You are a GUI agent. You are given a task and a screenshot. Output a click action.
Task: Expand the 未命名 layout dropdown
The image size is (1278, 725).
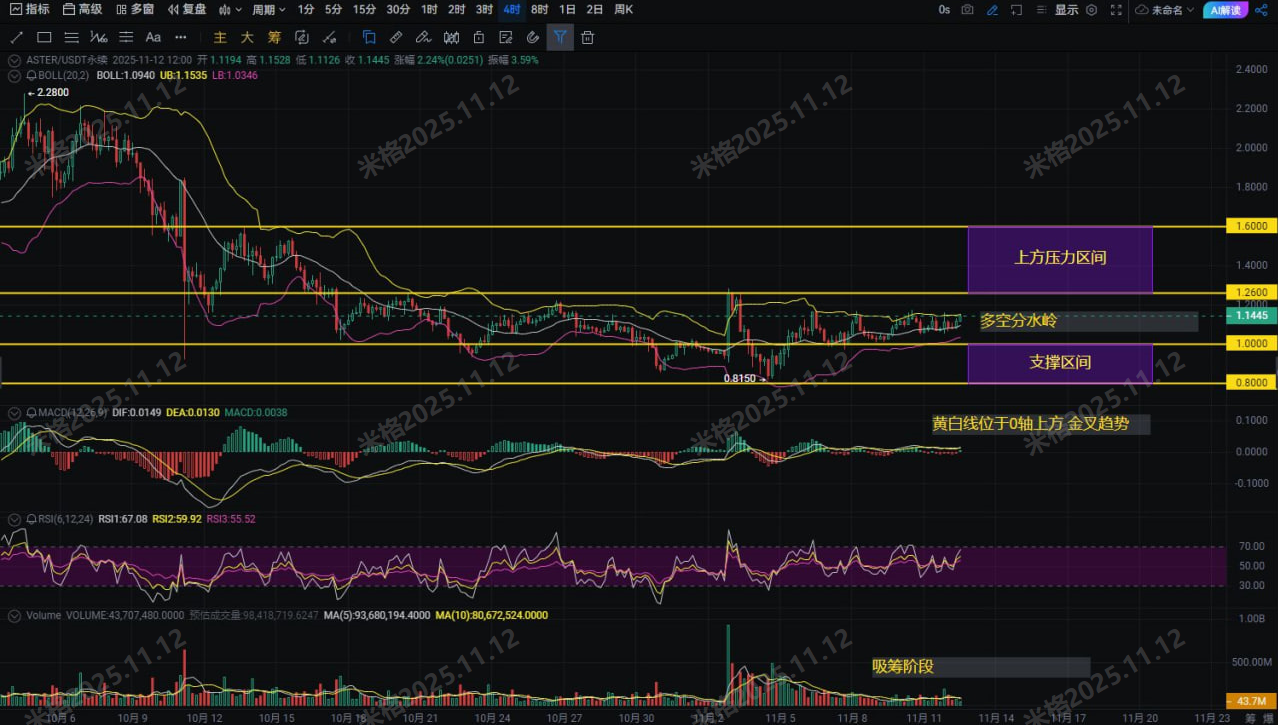[1165, 10]
